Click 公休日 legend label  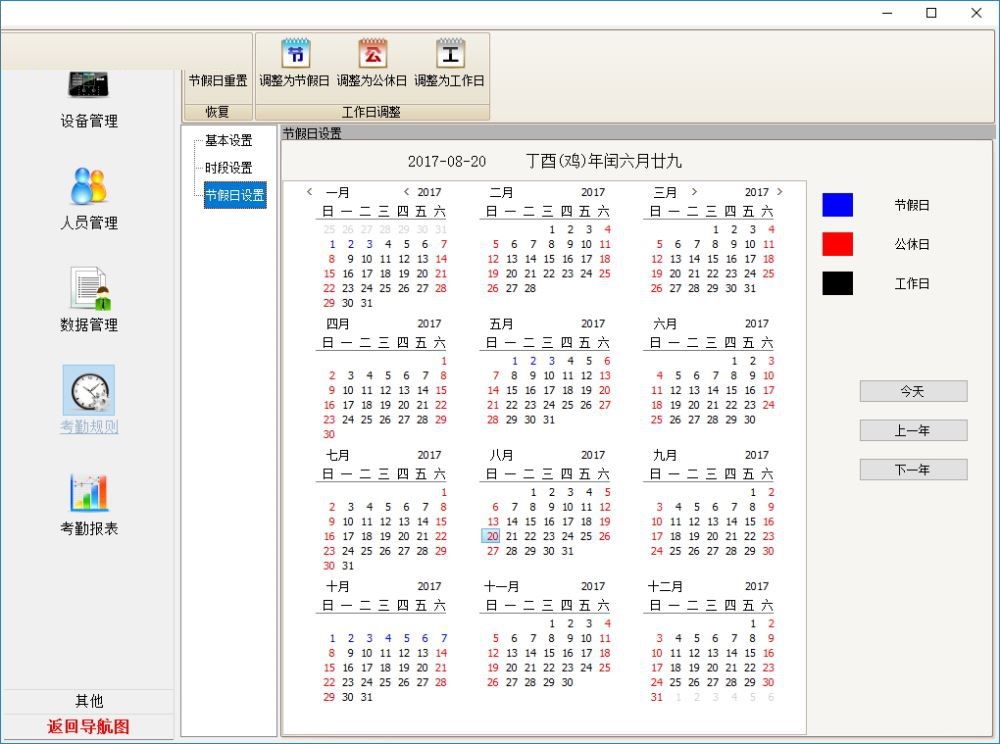(911, 244)
